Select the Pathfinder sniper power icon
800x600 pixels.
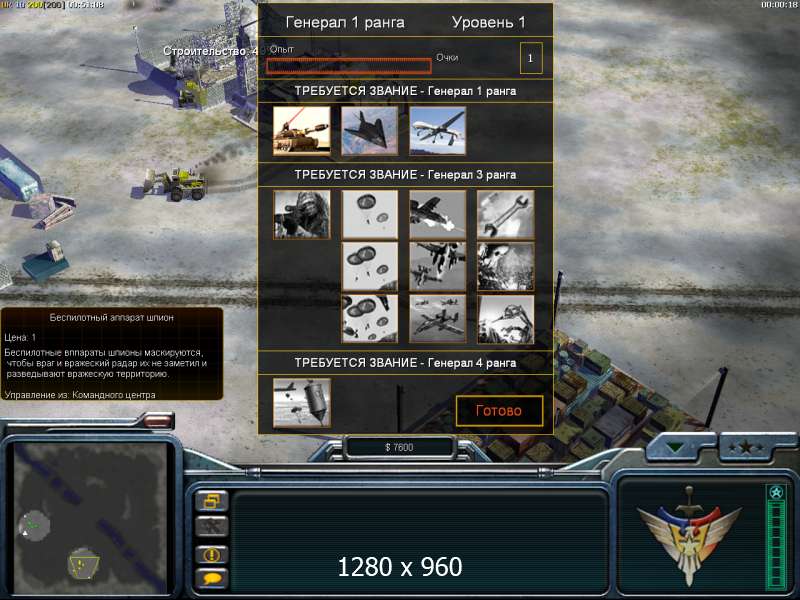(302, 215)
